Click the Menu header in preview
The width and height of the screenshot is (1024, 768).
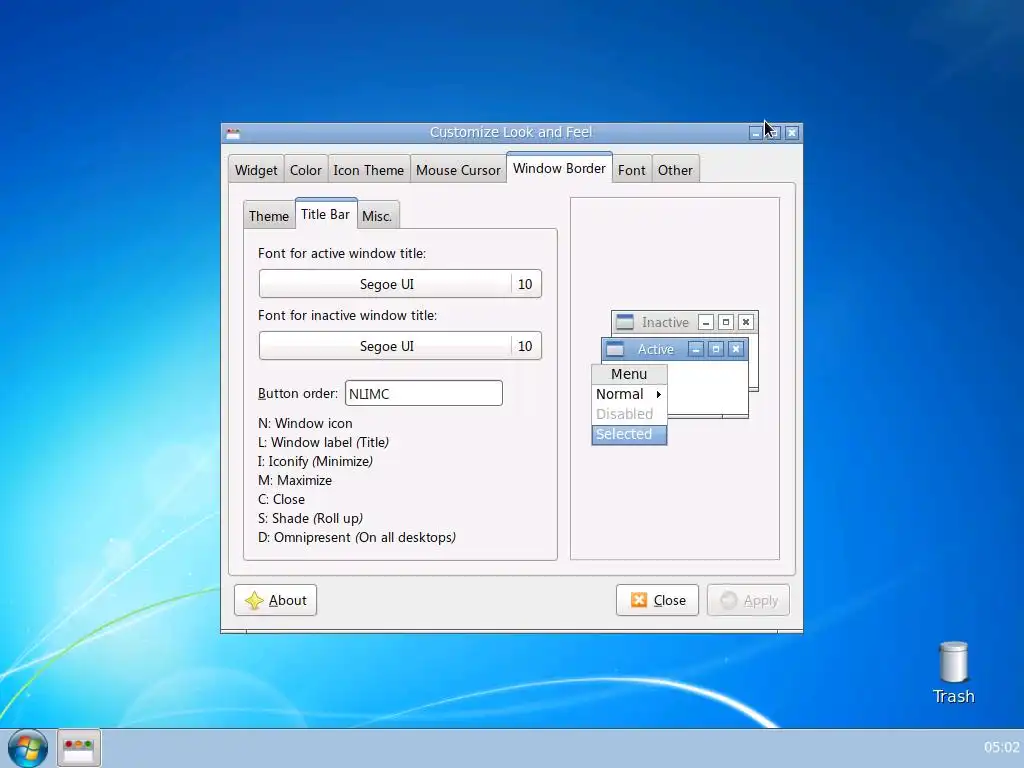pyautogui.click(x=629, y=374)
